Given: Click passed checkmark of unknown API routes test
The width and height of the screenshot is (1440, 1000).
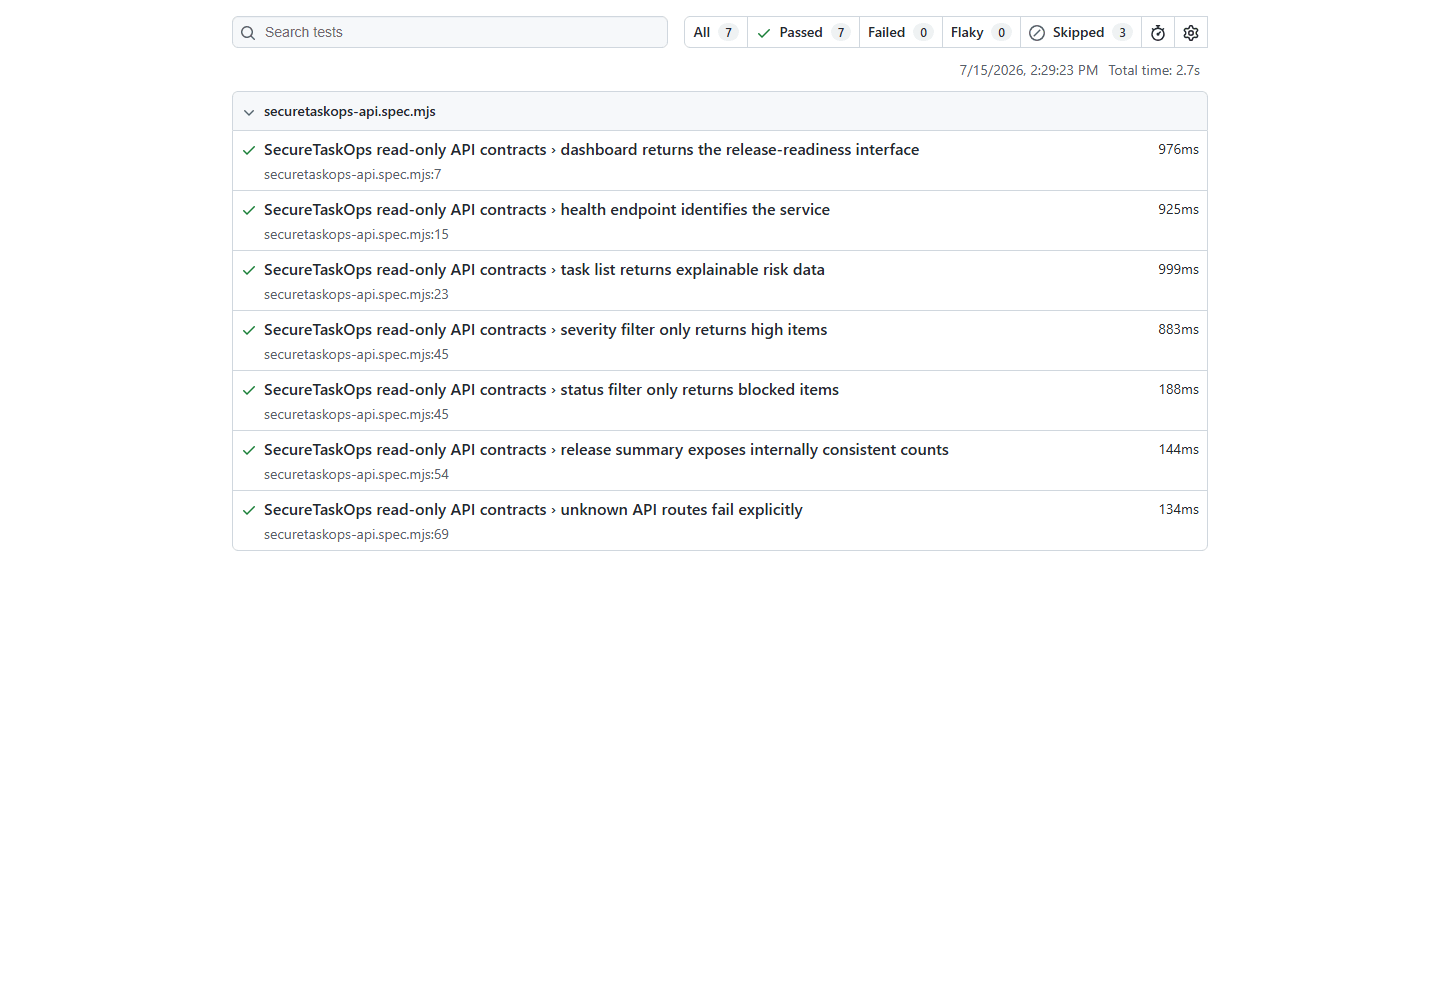Looking at the screenshot, I should click(x=249, y=511).
